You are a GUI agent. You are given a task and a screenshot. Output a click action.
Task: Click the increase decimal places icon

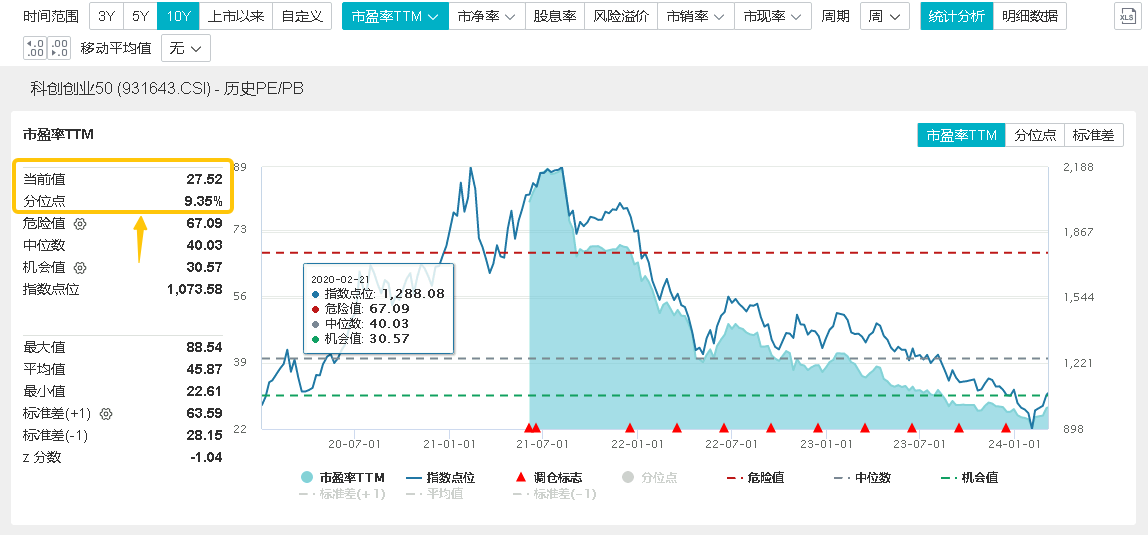34,47
